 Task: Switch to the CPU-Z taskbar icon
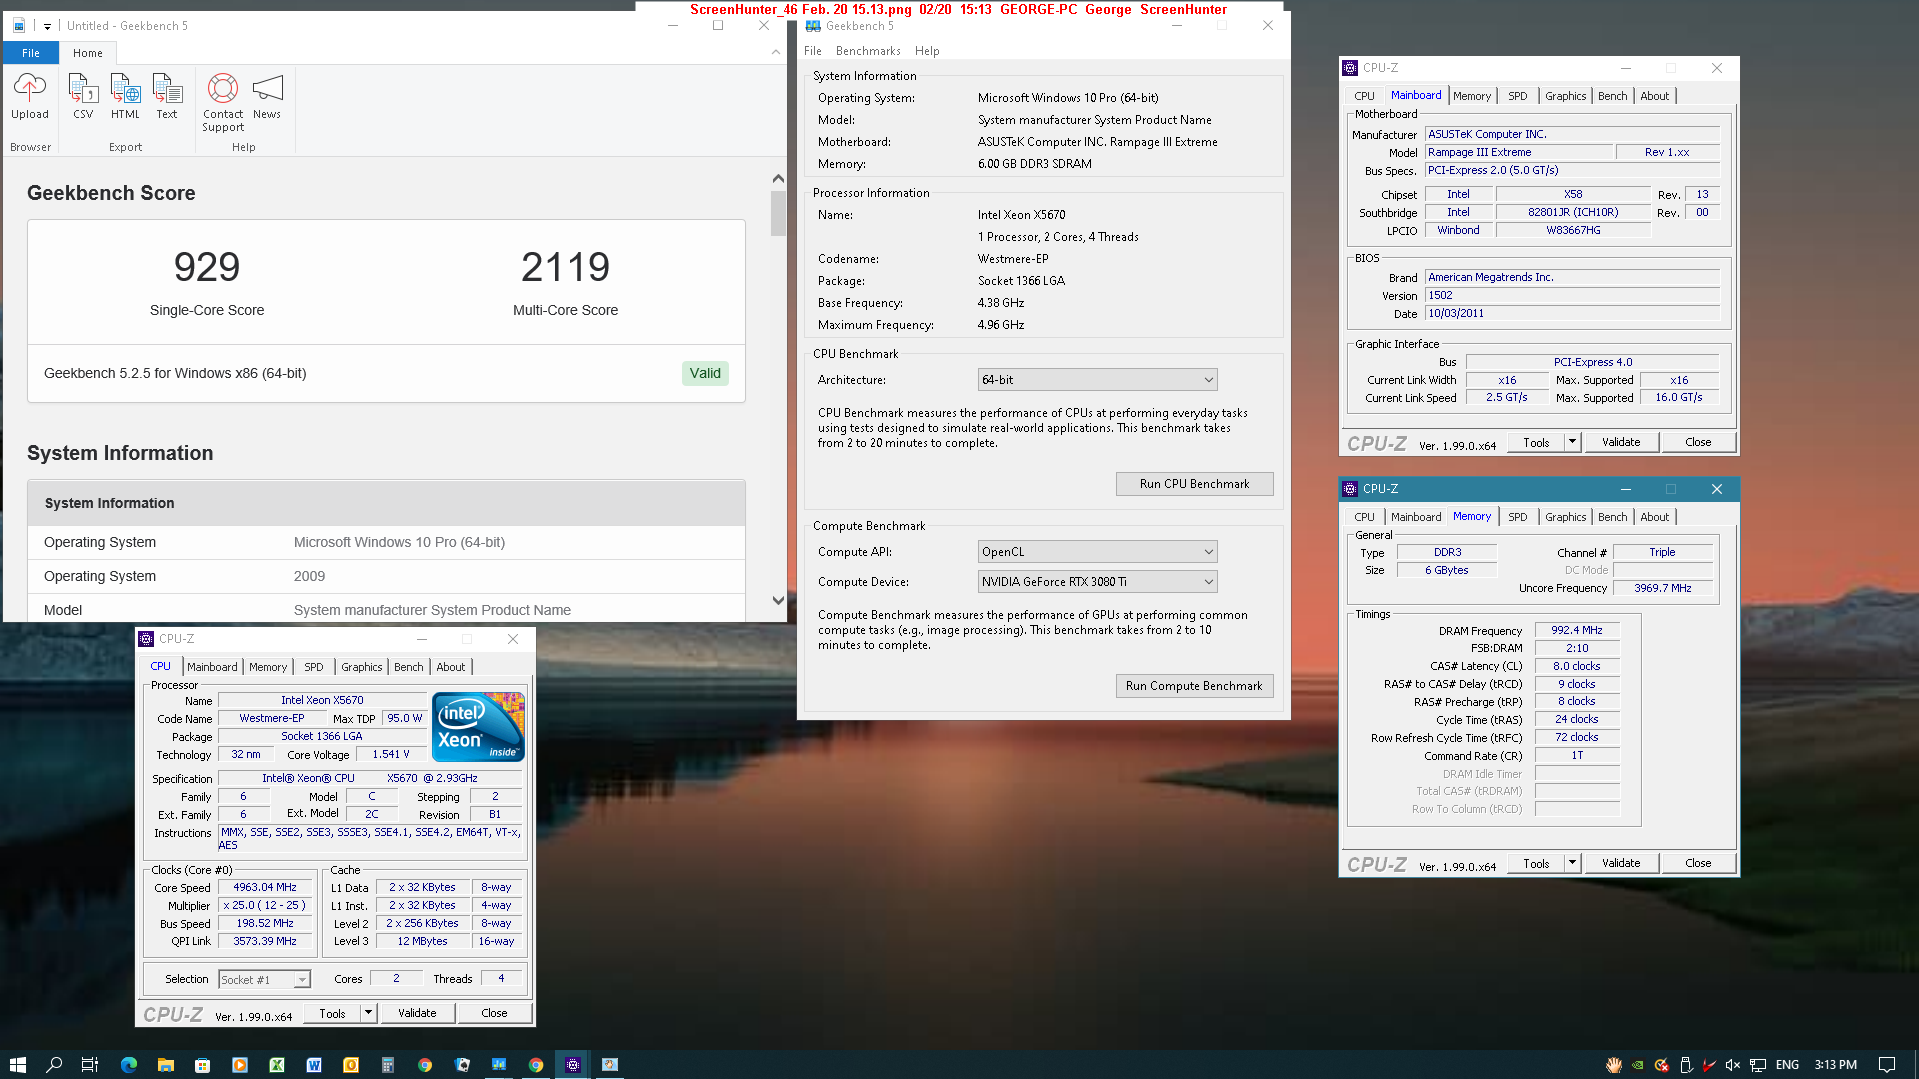pos(573,1065)
